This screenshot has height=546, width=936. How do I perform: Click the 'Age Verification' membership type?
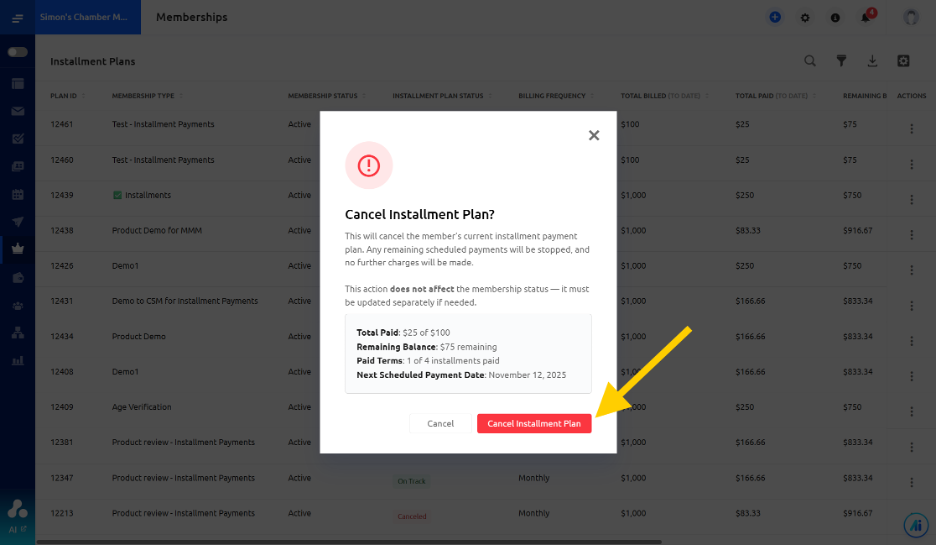tap(141, 407)
